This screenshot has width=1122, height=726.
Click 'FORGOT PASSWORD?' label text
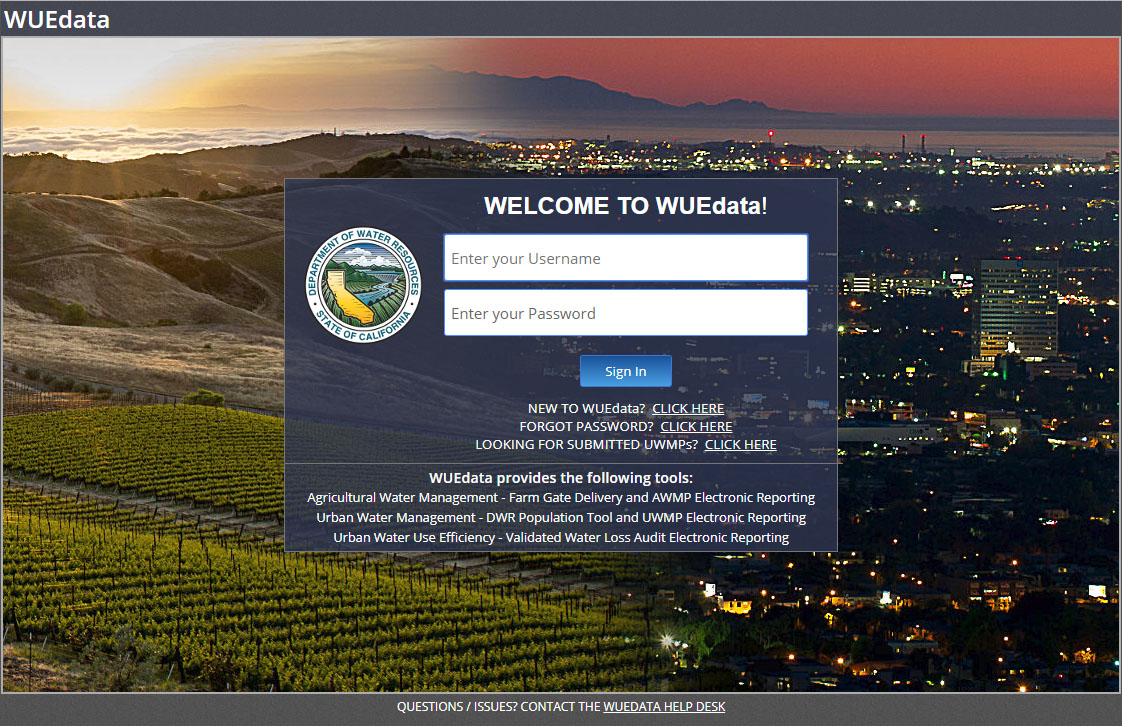coord(587,426)
